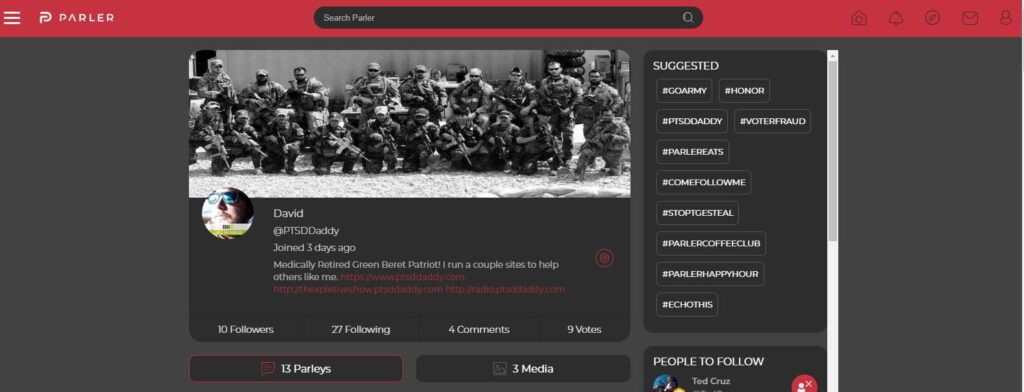Viewport: 1024px width, 392px height.
Task: Select the #COMEFOLLOWME hashtag
Action: pos(704,182)
